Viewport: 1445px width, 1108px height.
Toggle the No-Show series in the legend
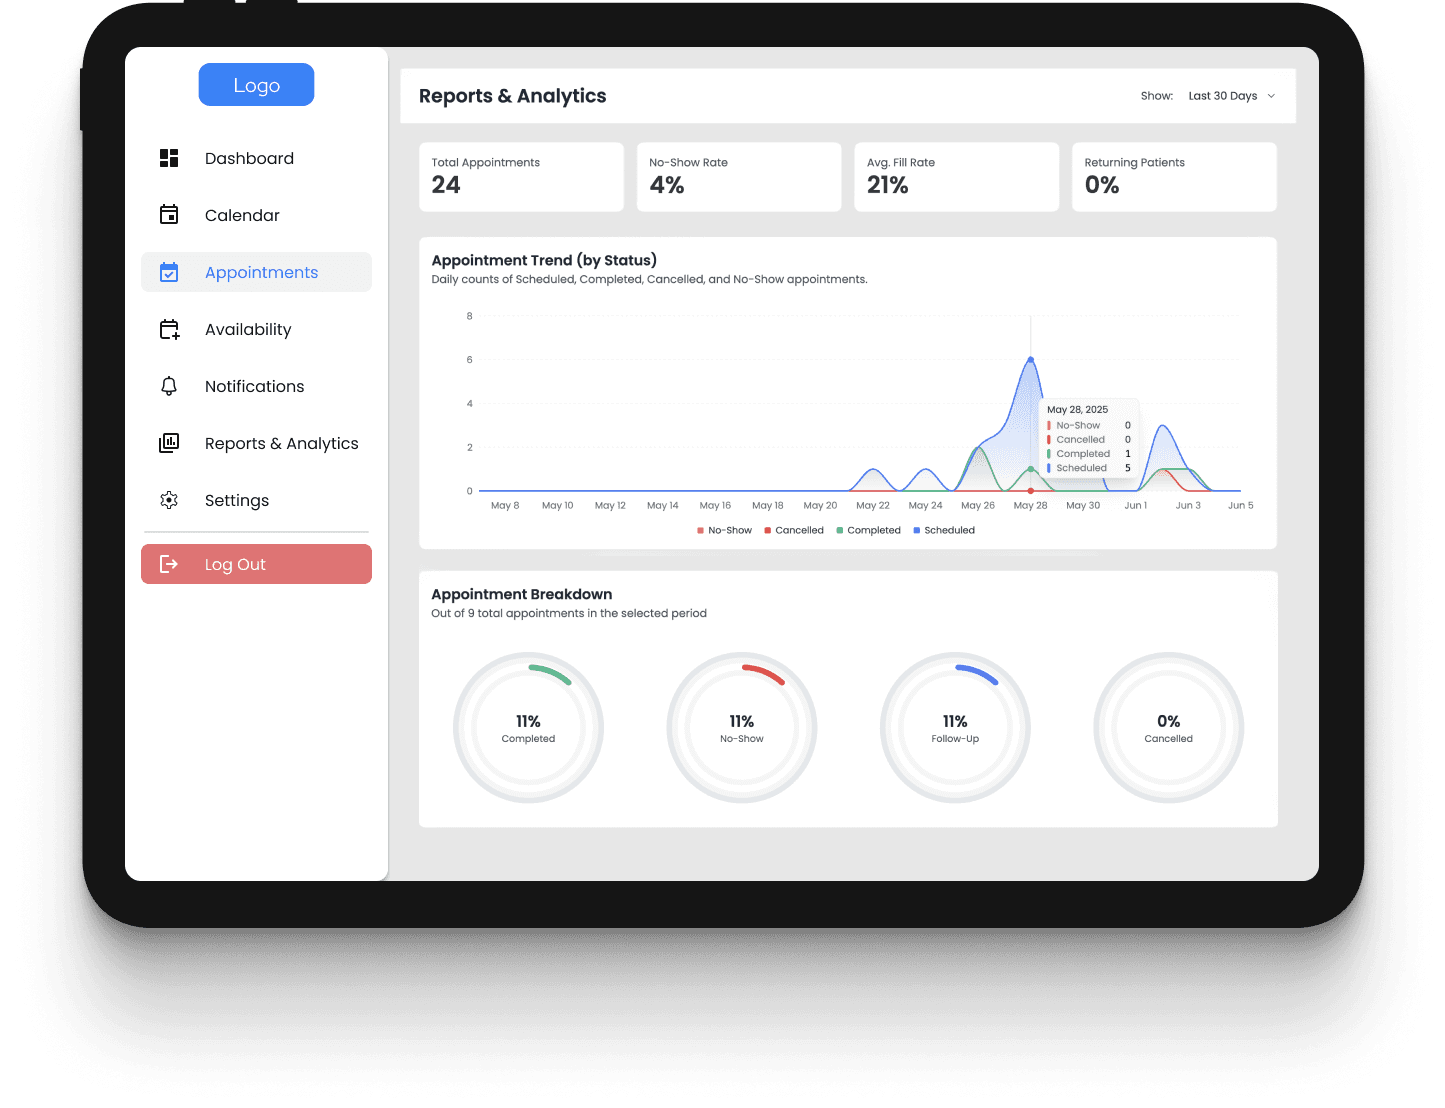(x=724, y=530)
